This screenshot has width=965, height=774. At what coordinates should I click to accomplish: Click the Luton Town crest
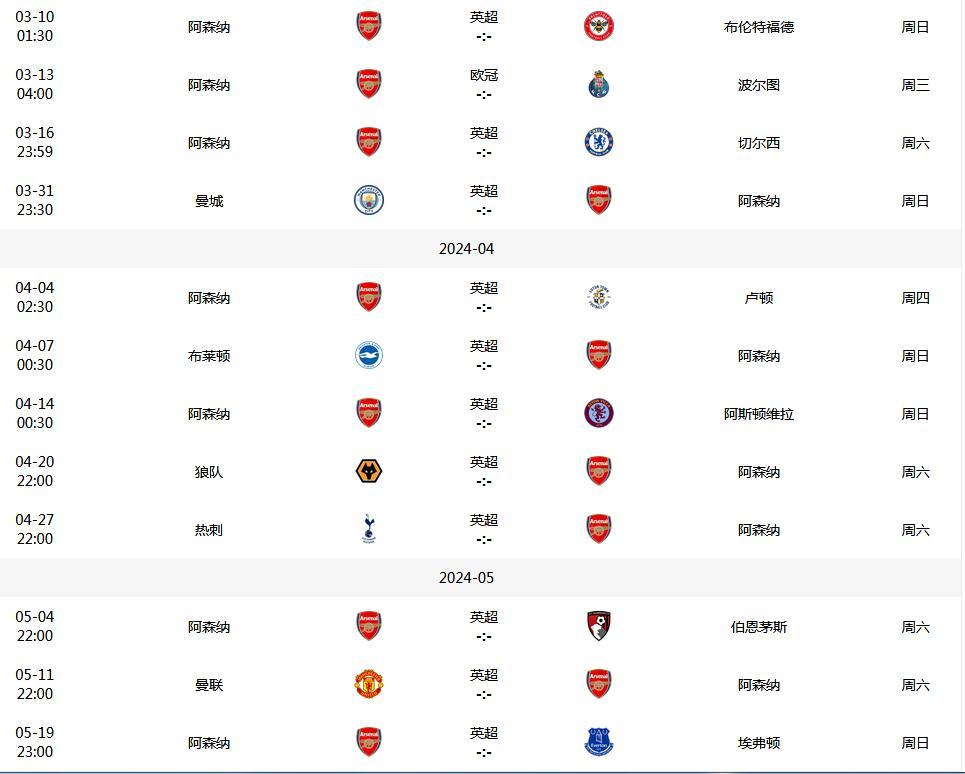pos(599,297)
